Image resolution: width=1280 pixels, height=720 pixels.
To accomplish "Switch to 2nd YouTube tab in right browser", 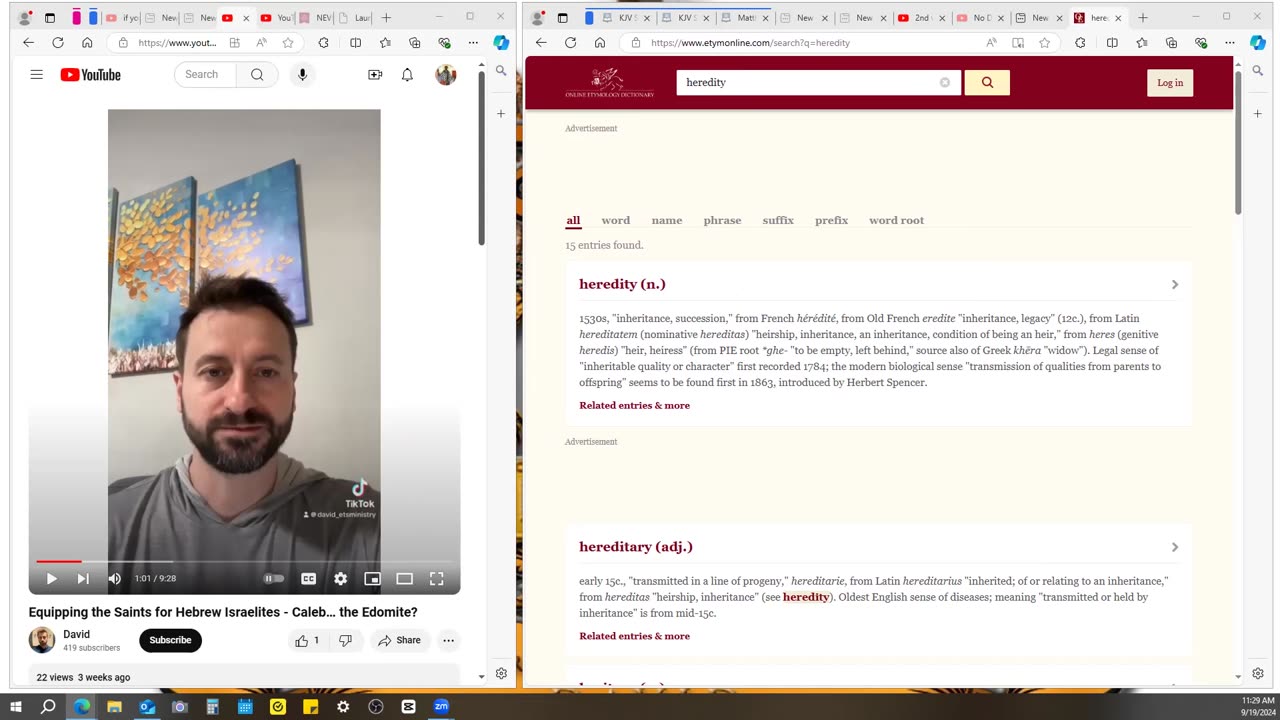I will [x=919, y=18].
